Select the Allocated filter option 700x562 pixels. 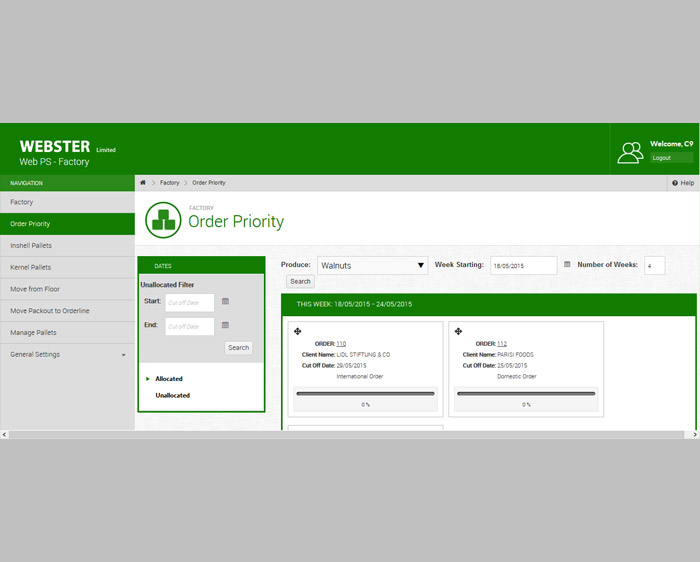(169, 379)
